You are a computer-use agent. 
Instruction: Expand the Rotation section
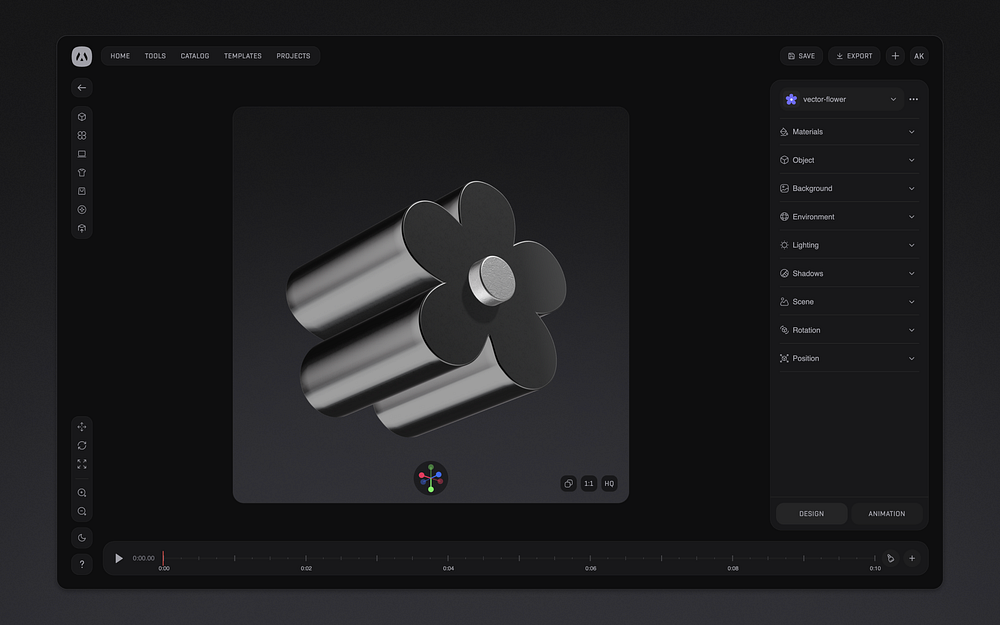[849, 330]
